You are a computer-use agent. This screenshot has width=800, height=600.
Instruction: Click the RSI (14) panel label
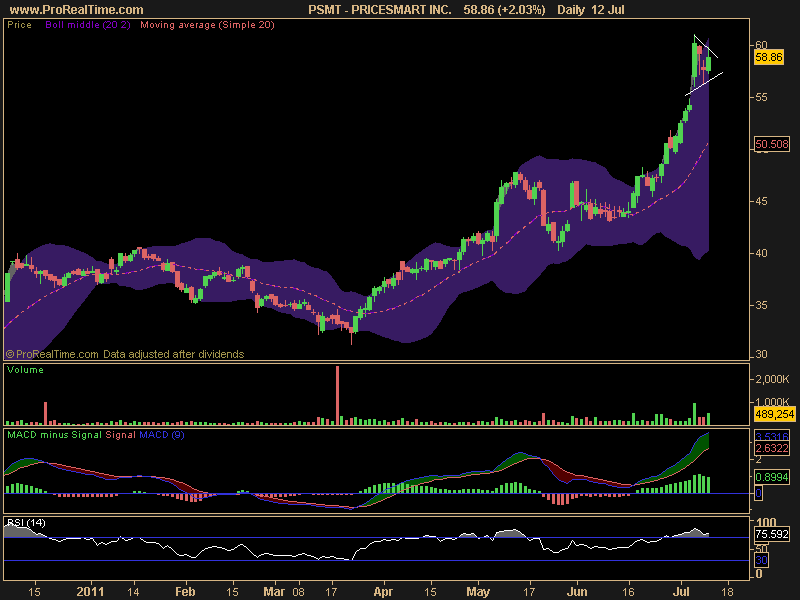(26, 522)
